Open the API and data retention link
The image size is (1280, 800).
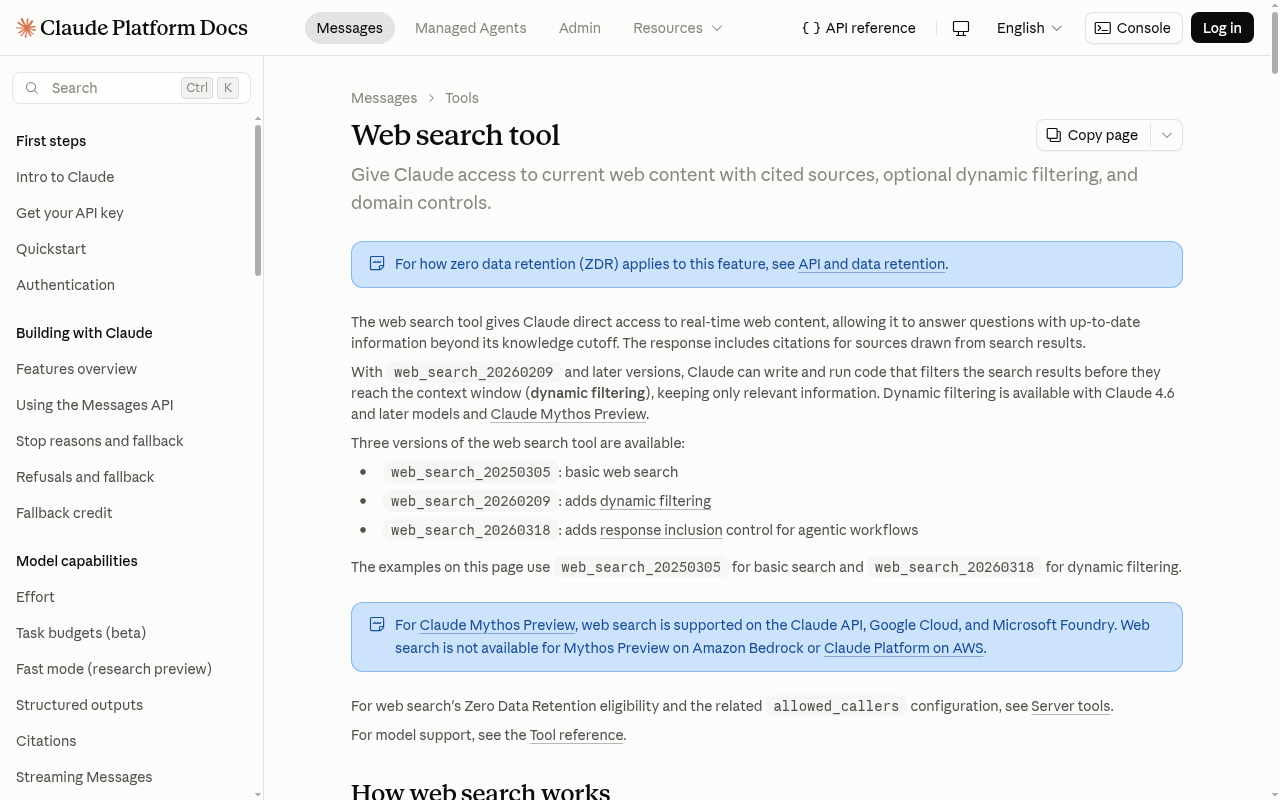[871, 264]
